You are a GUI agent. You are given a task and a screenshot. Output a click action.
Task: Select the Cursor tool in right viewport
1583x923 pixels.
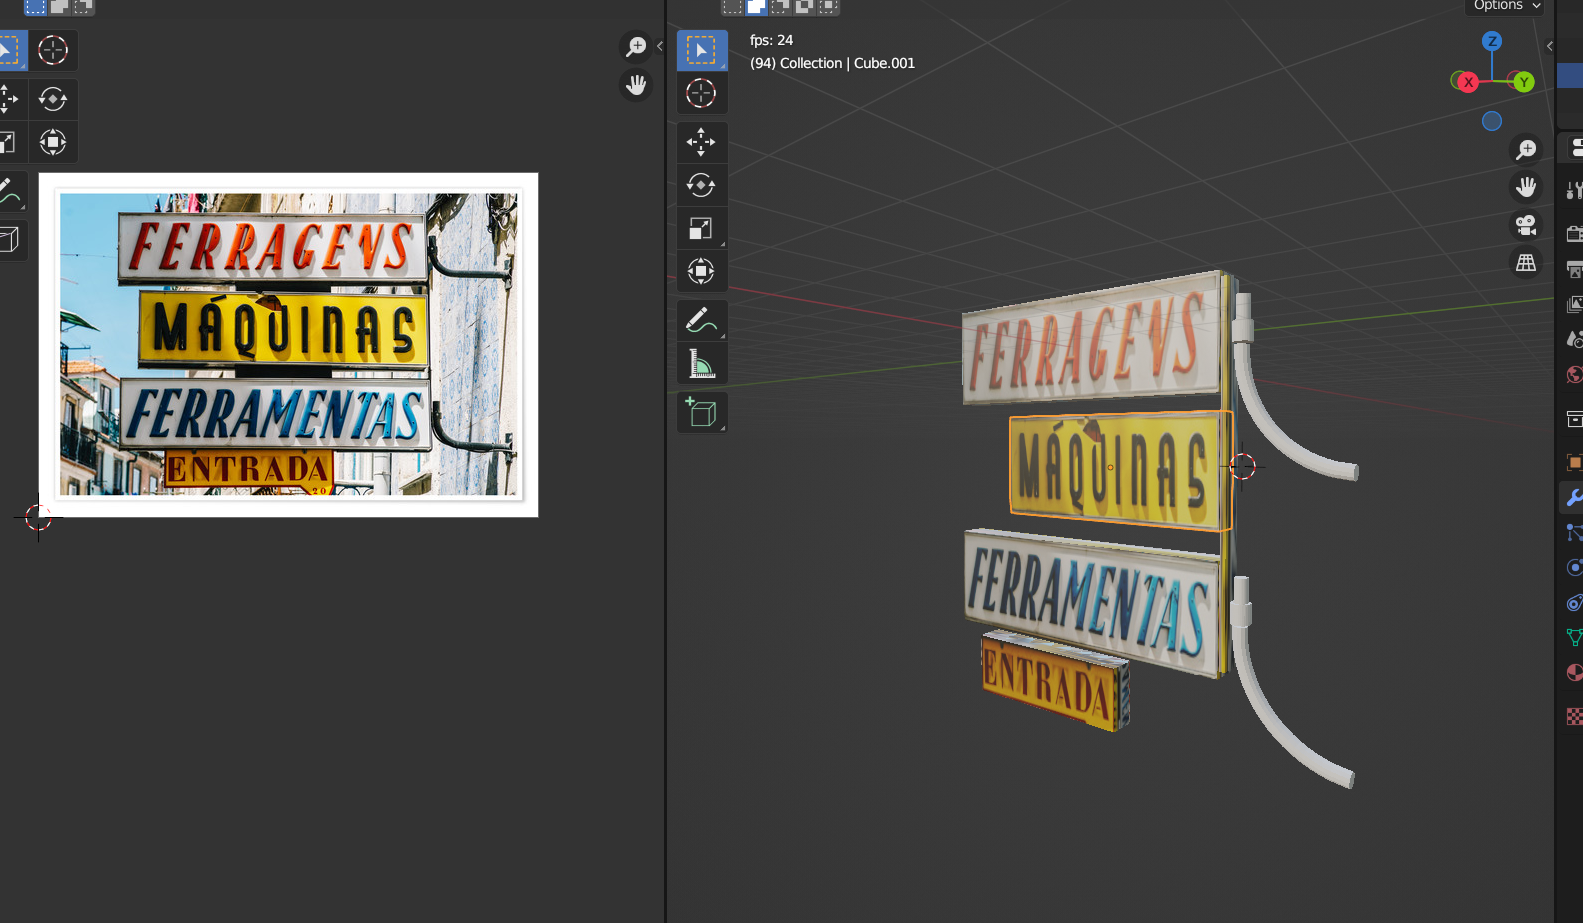pyautogui.click(x=701, y=93)
